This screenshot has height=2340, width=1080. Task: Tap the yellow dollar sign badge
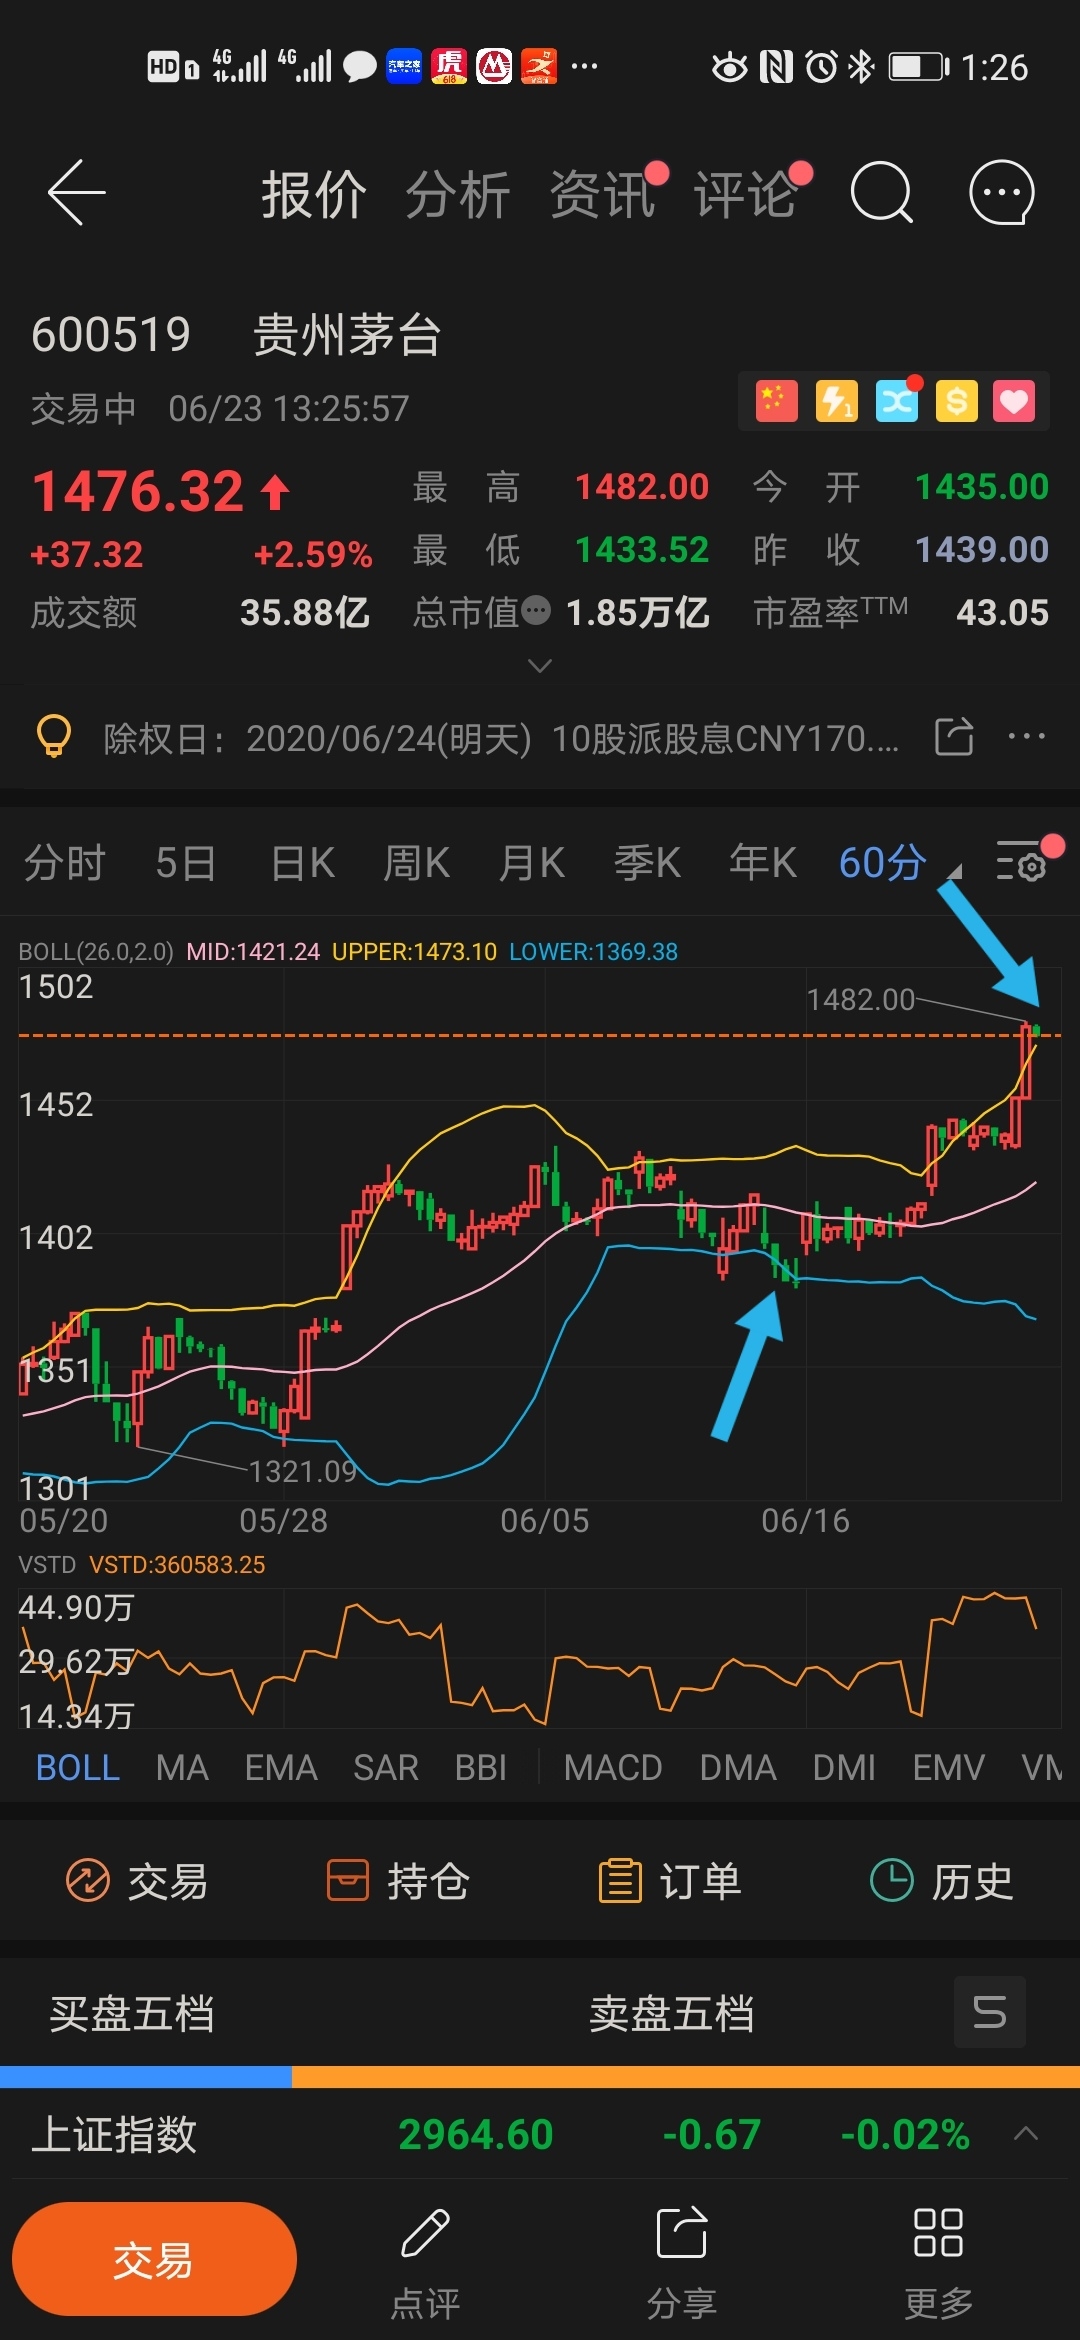coord(956,401)
